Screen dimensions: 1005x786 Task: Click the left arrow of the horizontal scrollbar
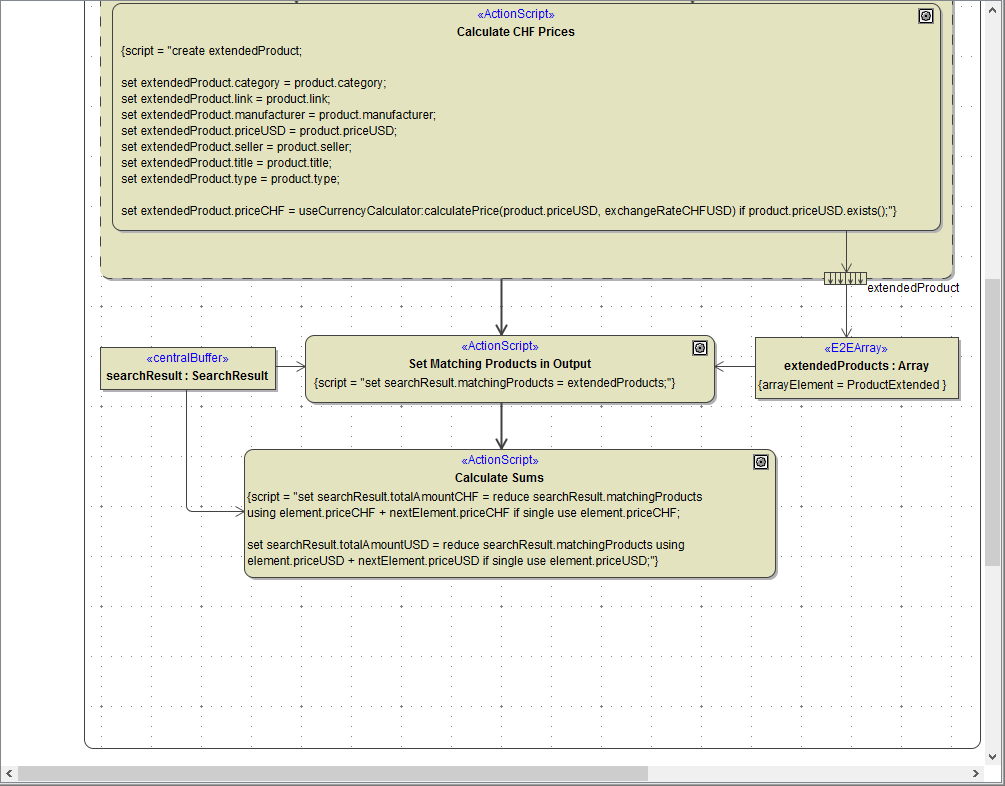[x=9, y=772]
